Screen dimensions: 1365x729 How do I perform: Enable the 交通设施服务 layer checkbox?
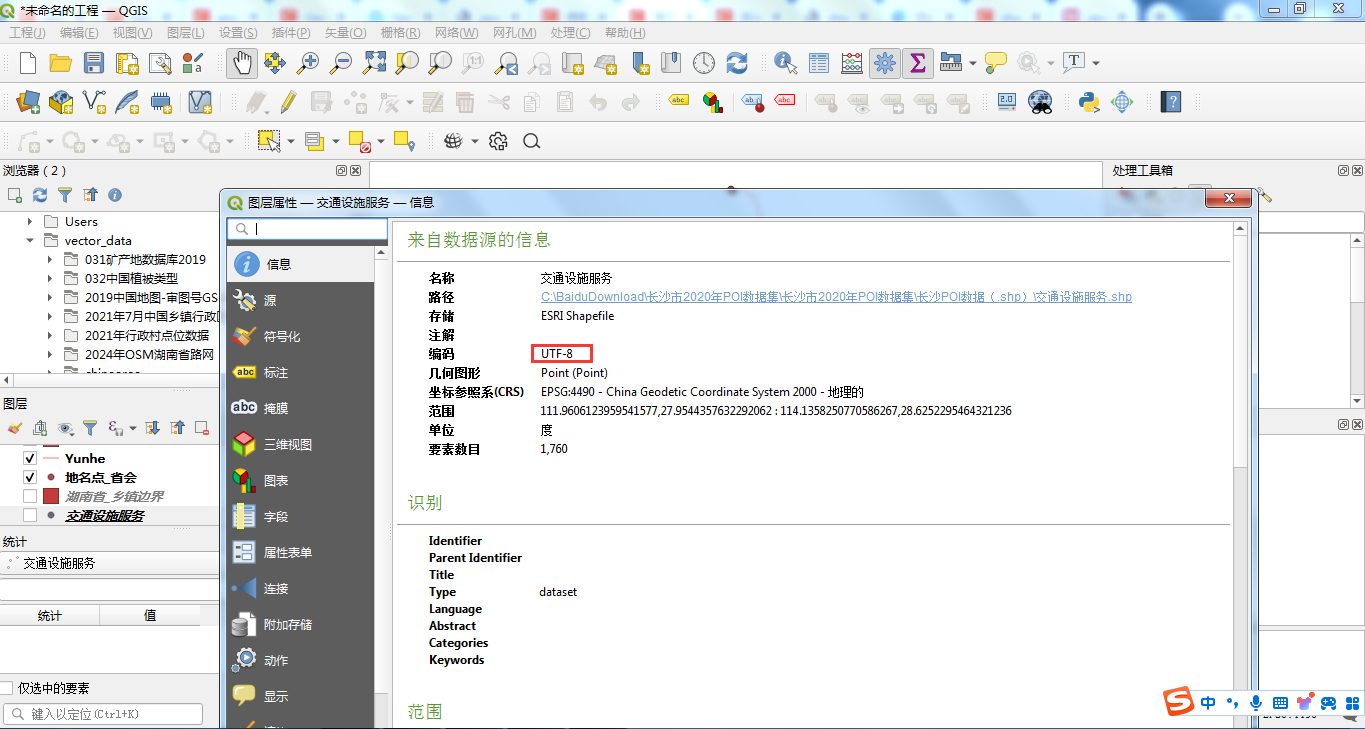coord(30,515)
